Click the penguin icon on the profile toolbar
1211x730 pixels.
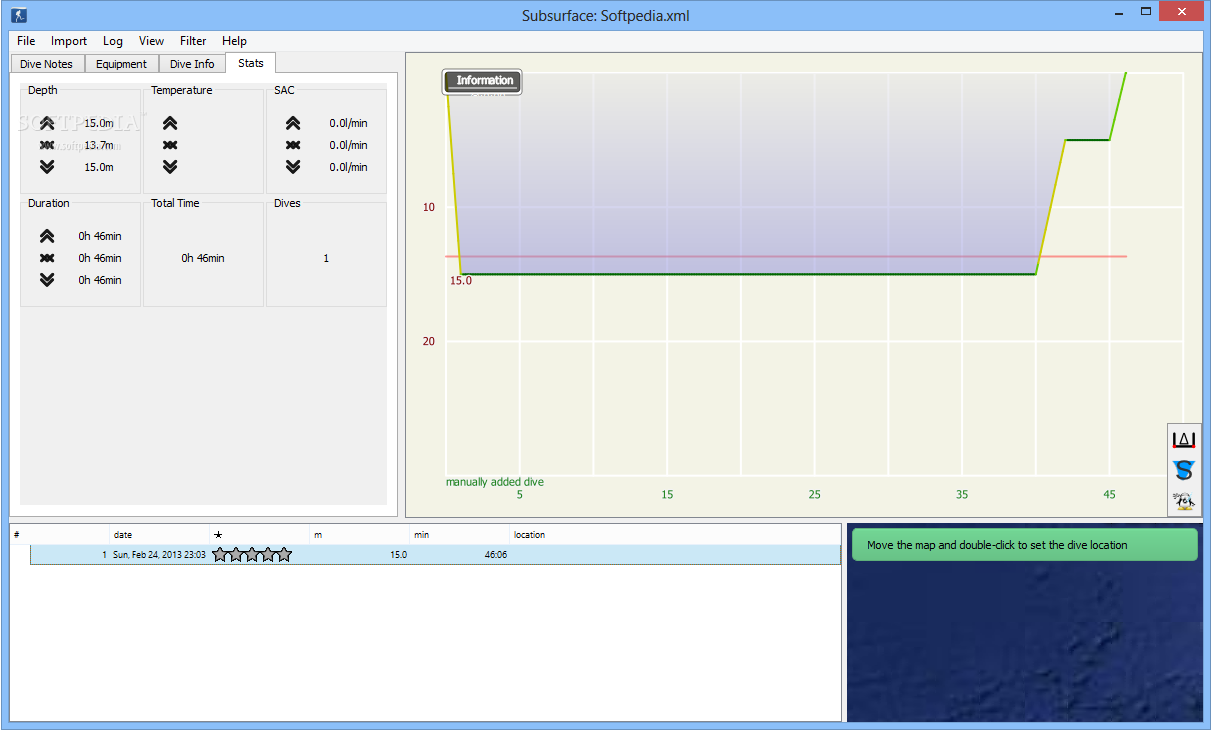click(1184, 501)
